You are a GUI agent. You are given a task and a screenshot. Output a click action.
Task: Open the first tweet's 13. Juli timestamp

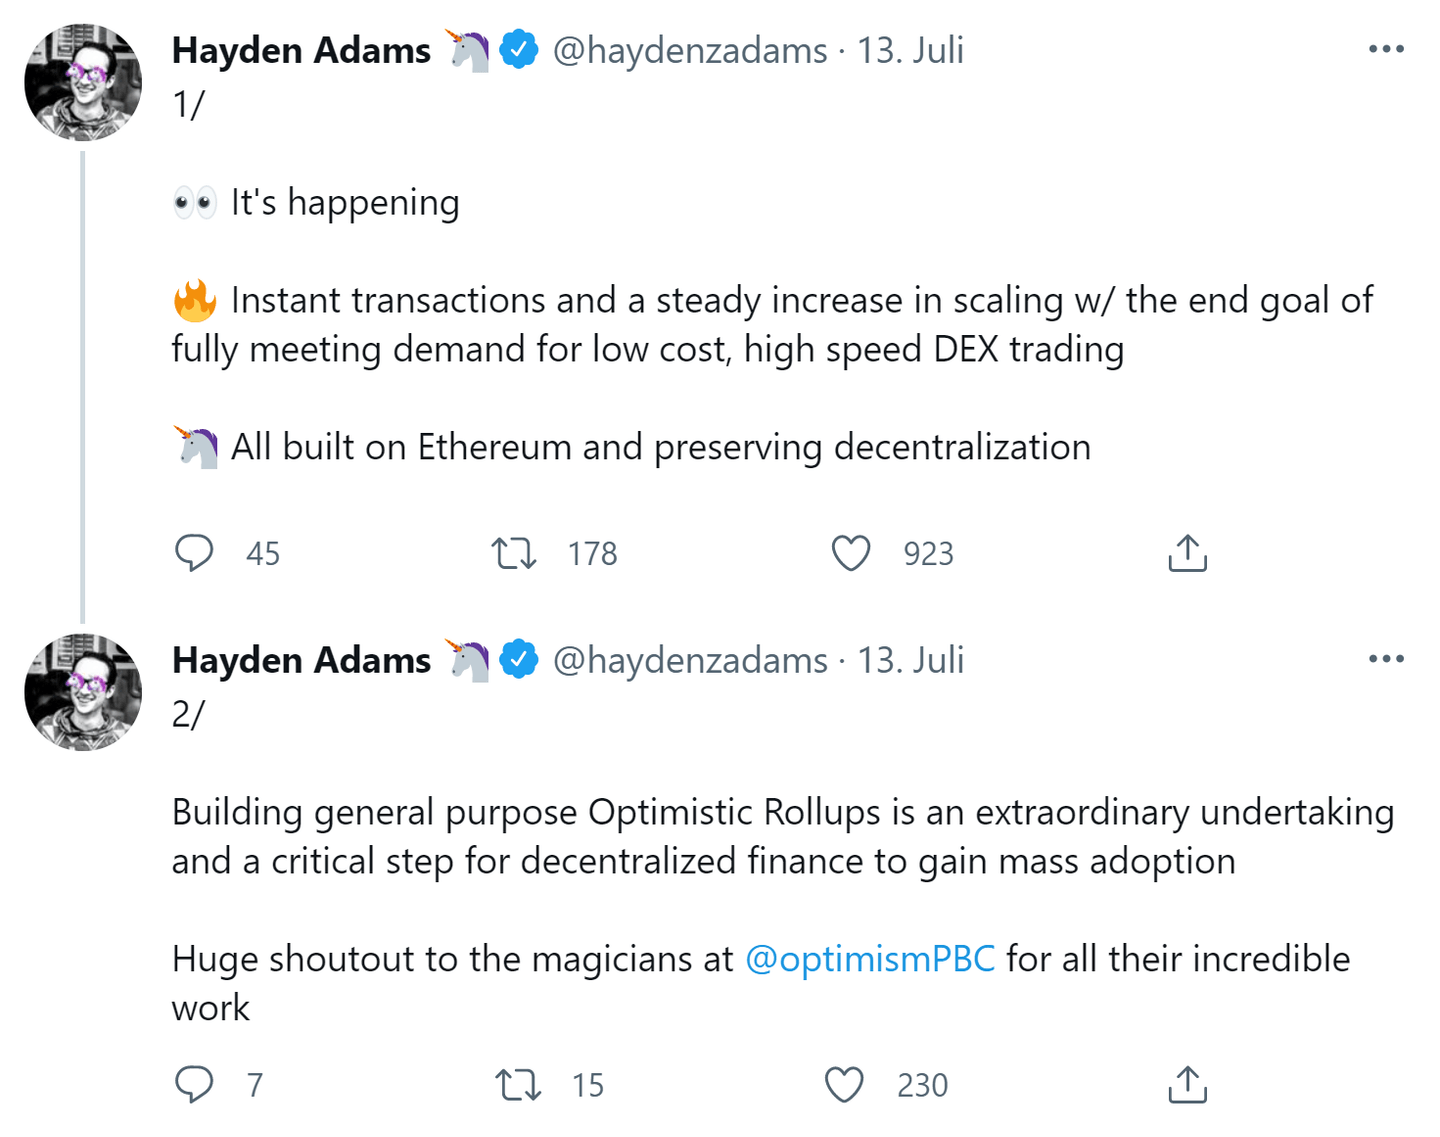[910, 50]
